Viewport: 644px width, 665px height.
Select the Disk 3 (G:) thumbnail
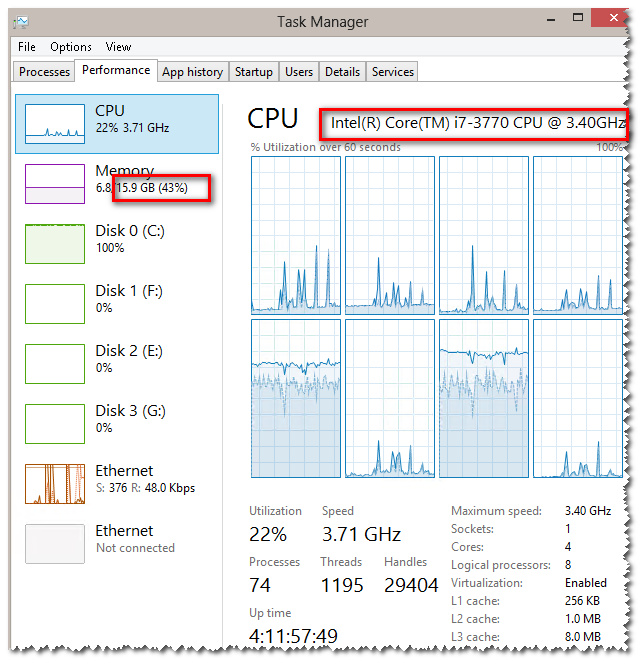(55, 424)
